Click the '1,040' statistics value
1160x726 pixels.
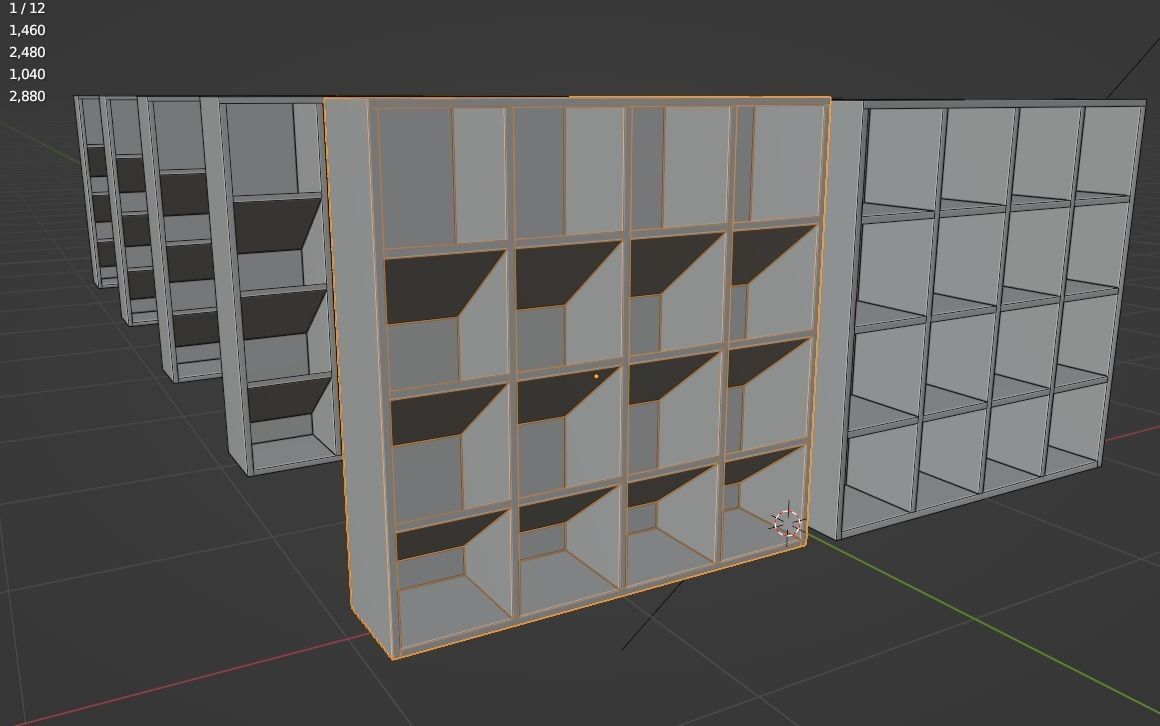(27, 74)
